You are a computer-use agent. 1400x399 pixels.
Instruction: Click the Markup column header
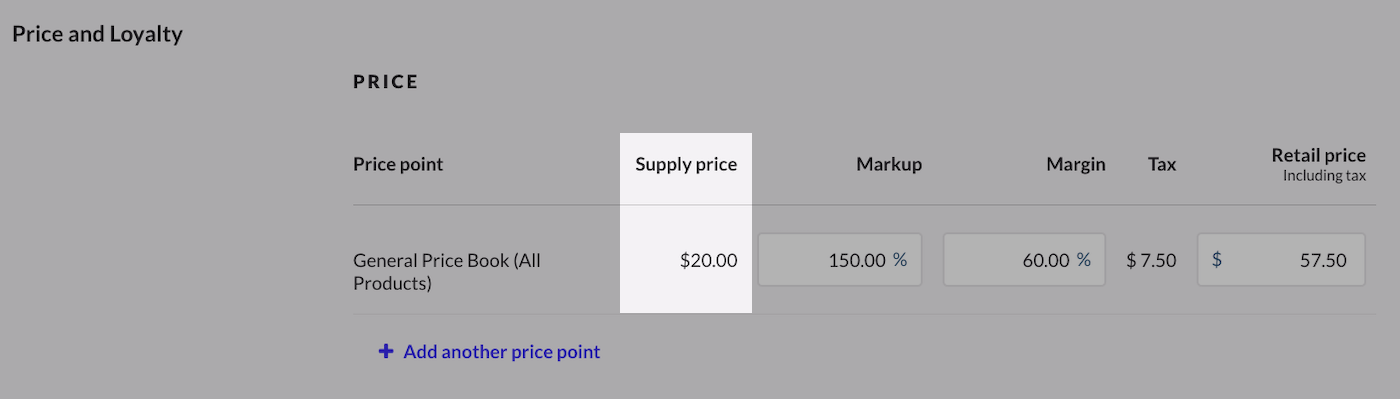889,164
